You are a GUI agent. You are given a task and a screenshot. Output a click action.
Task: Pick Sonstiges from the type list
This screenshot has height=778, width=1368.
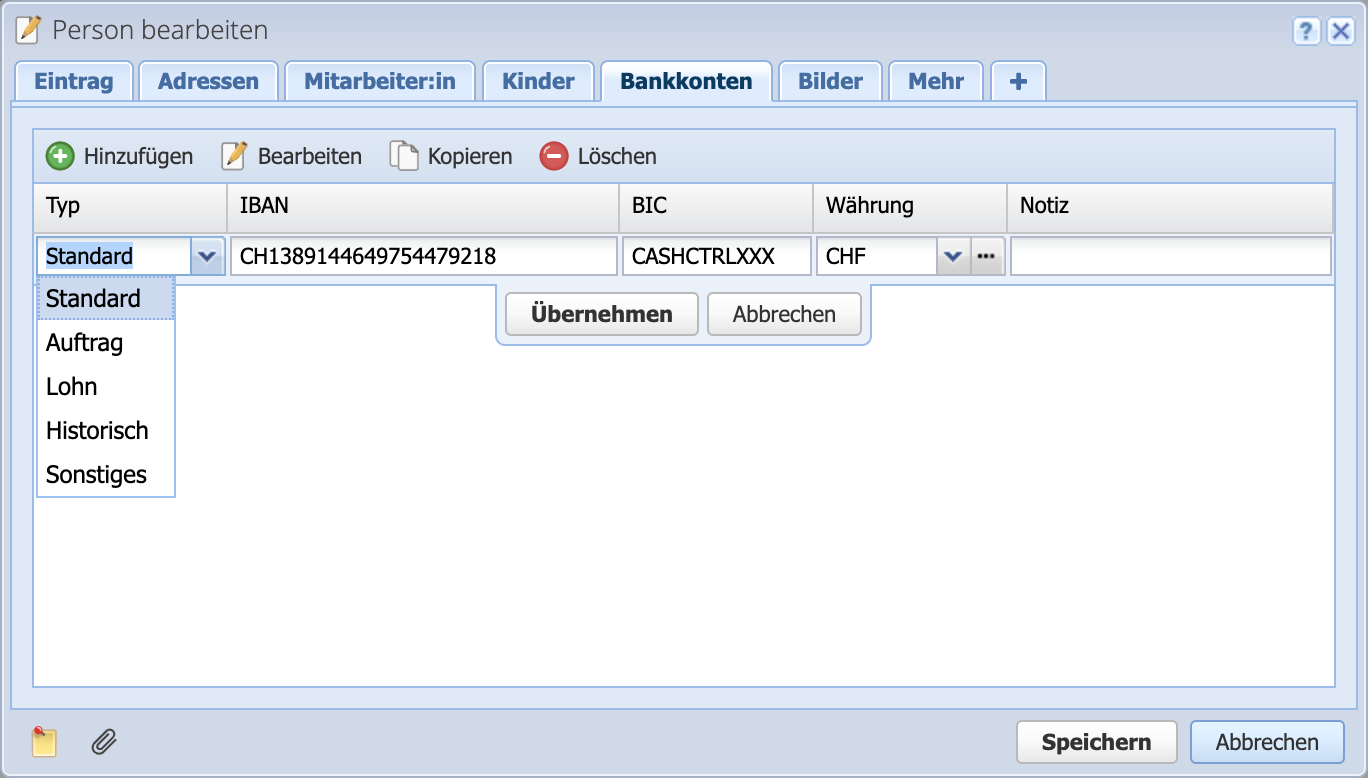tap(96, 475)
